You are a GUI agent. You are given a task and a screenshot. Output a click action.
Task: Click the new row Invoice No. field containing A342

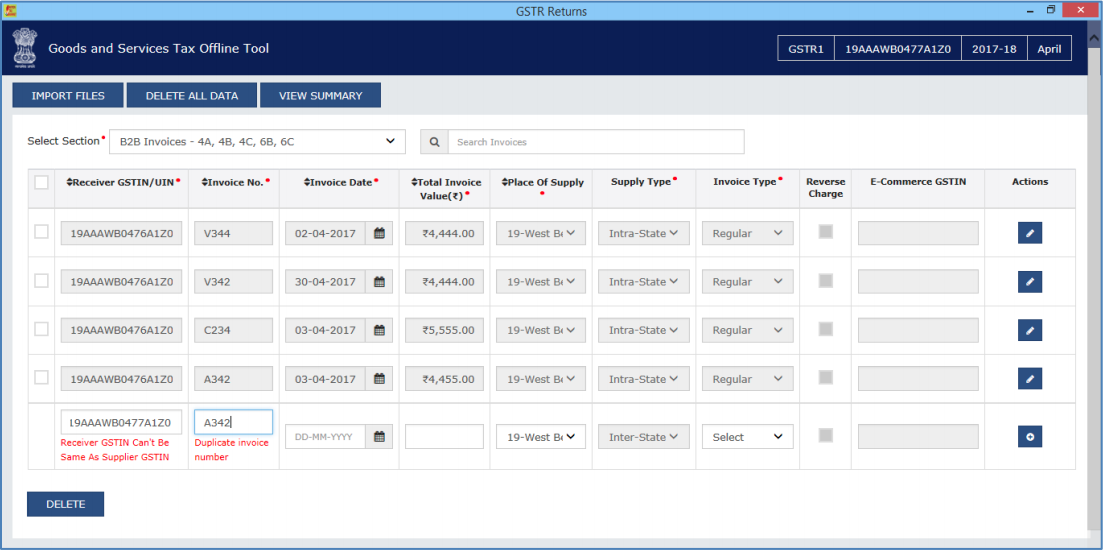[x=233, y=422]
